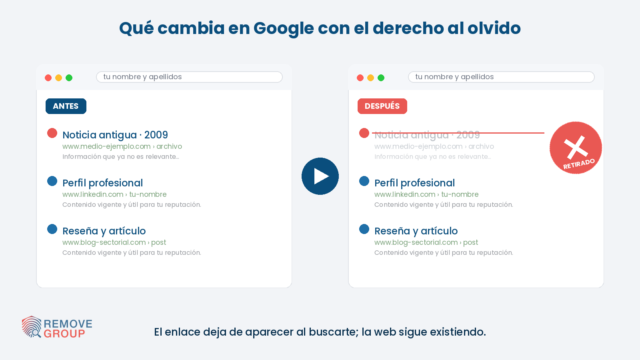Click the struck-through 'Noticia antigua' in DESPUÉS window
This screenshot has height=360, width=640.
[x=427, y=135]
